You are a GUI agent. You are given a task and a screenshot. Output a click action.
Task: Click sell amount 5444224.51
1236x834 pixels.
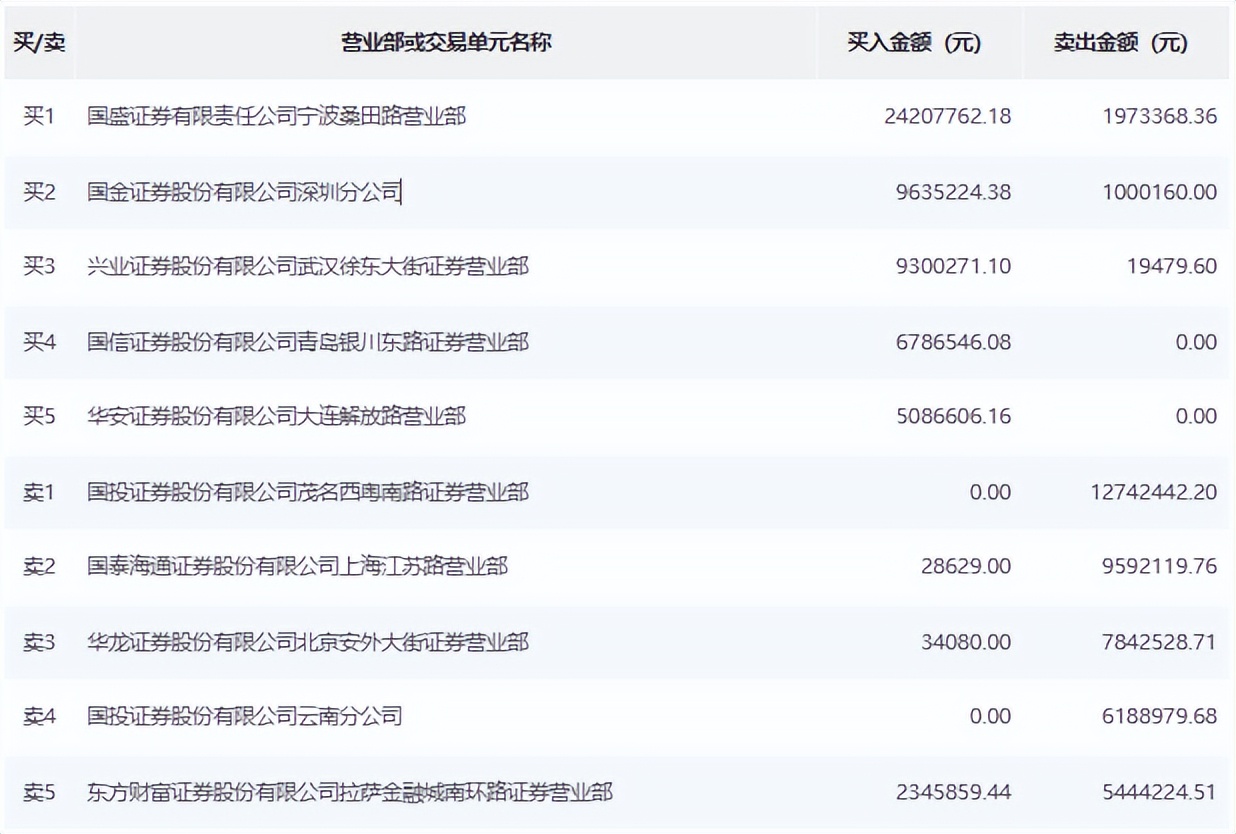1160,792
